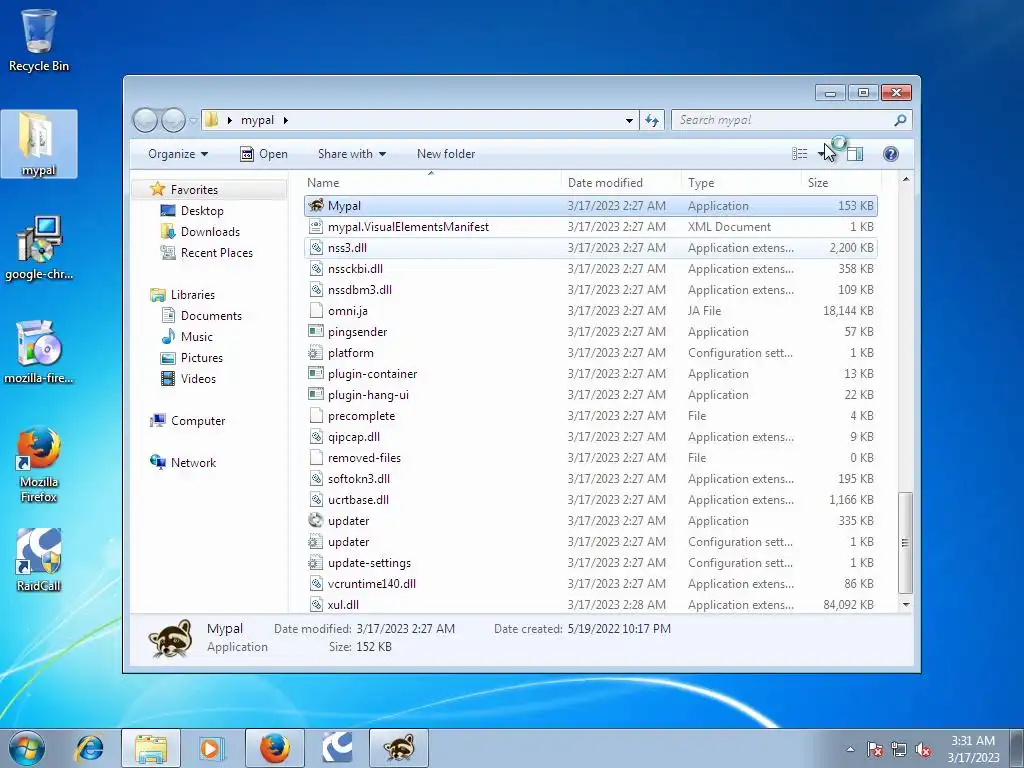Sort by the Date modified column header
Viewport: 1024px width, 768px height.
(621, 183)
